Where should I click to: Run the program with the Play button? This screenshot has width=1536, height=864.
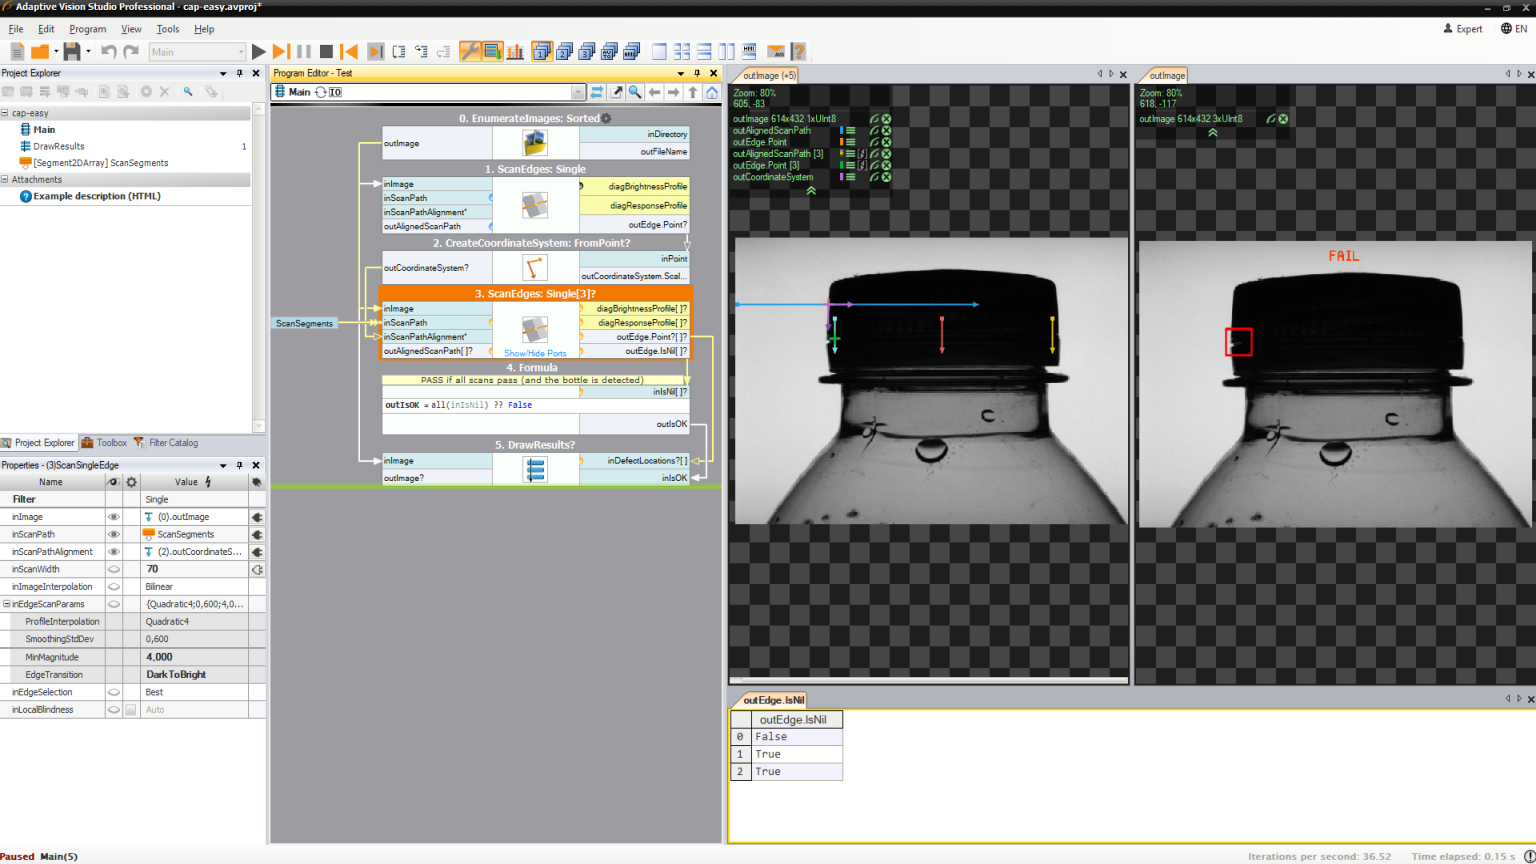(259, 52)
